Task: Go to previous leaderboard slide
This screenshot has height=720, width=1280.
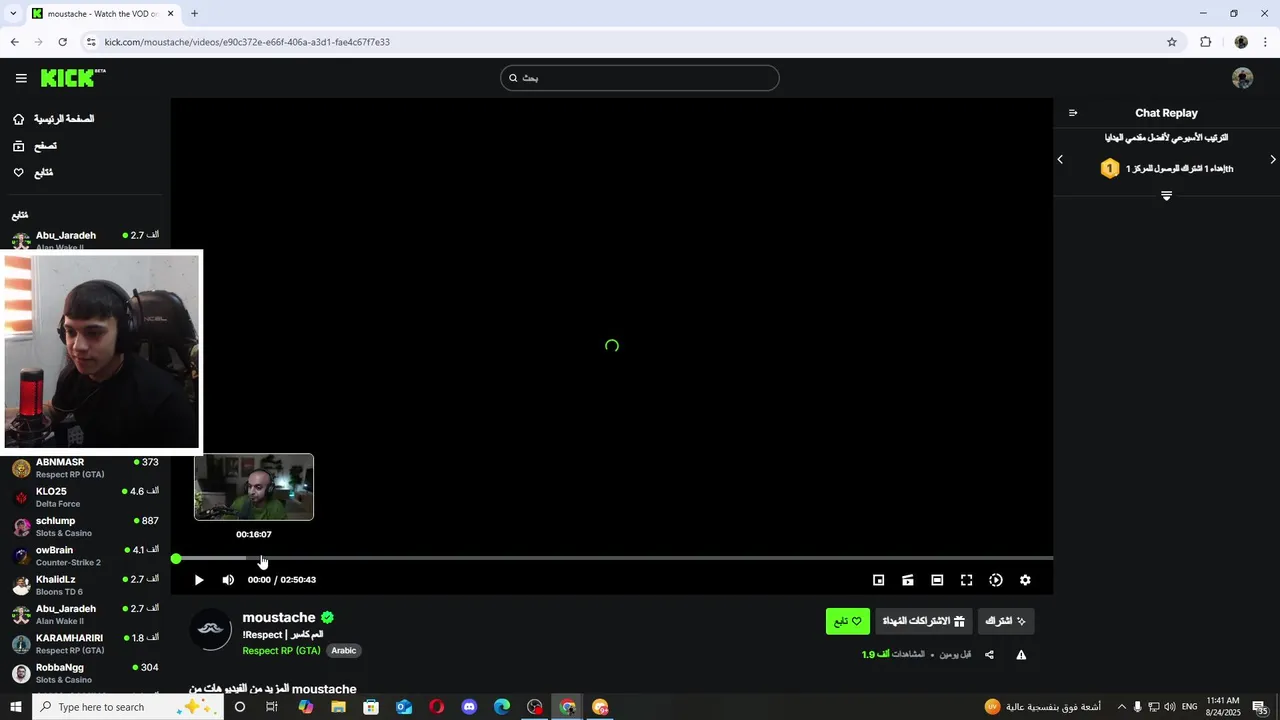Action: [1060, 159]
